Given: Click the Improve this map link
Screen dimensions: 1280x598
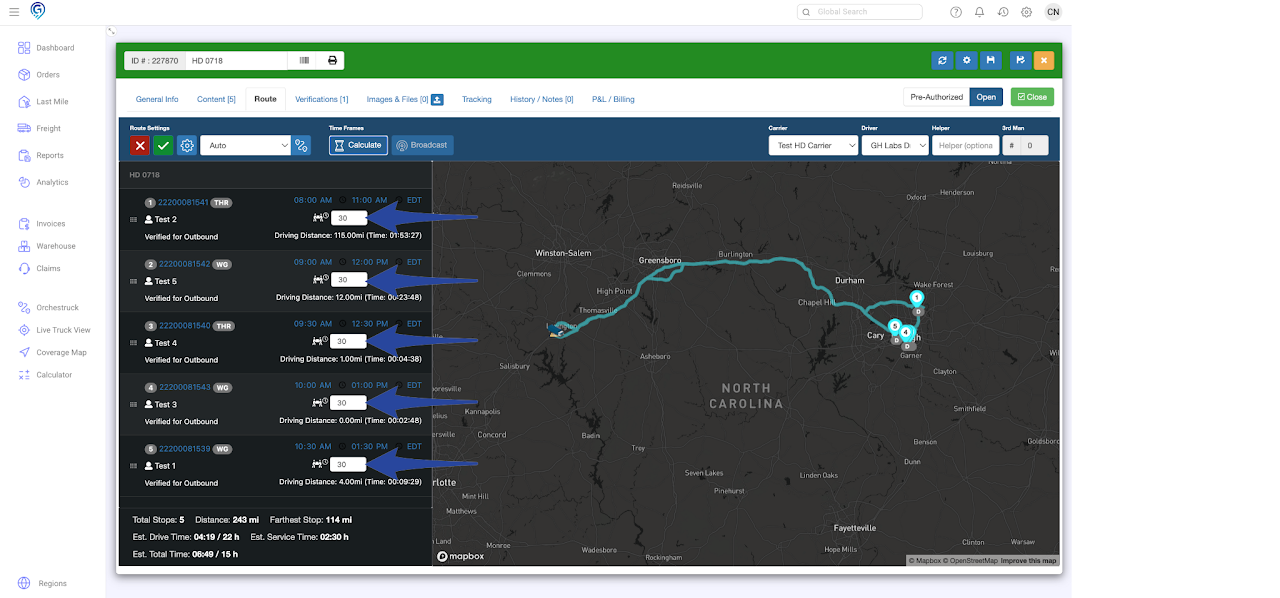Looking at the screenshot, I should (x=1028, y=560).
